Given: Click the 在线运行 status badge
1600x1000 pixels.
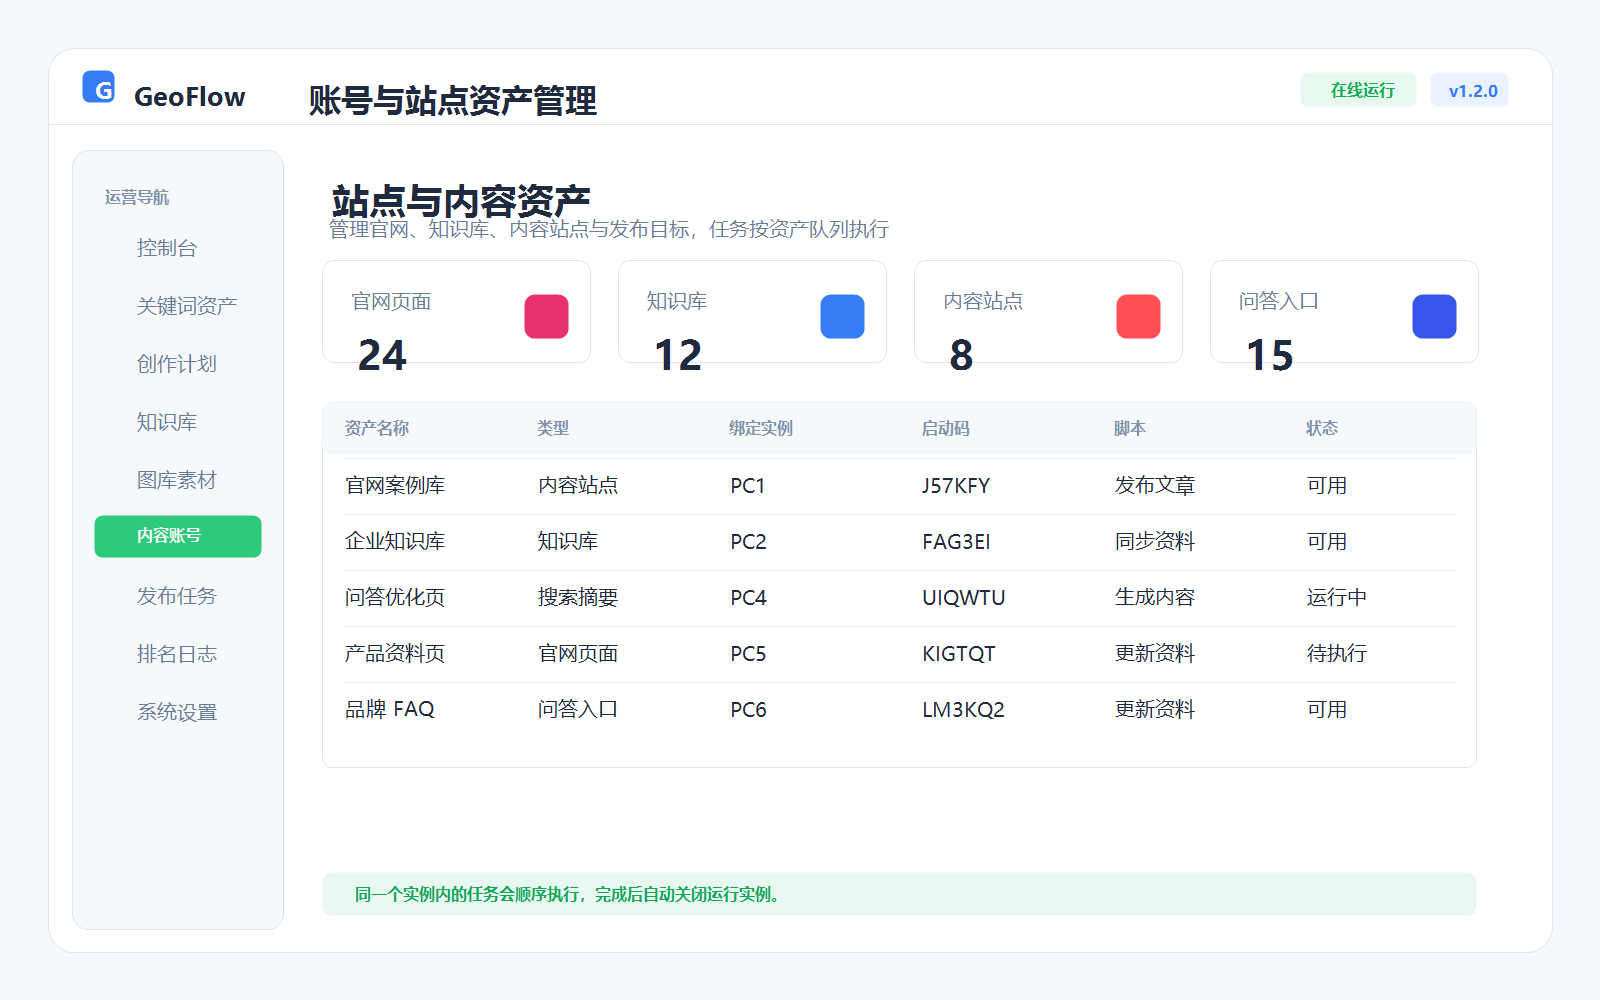Looking at the screenshot, I should [x=1358, y=90].
